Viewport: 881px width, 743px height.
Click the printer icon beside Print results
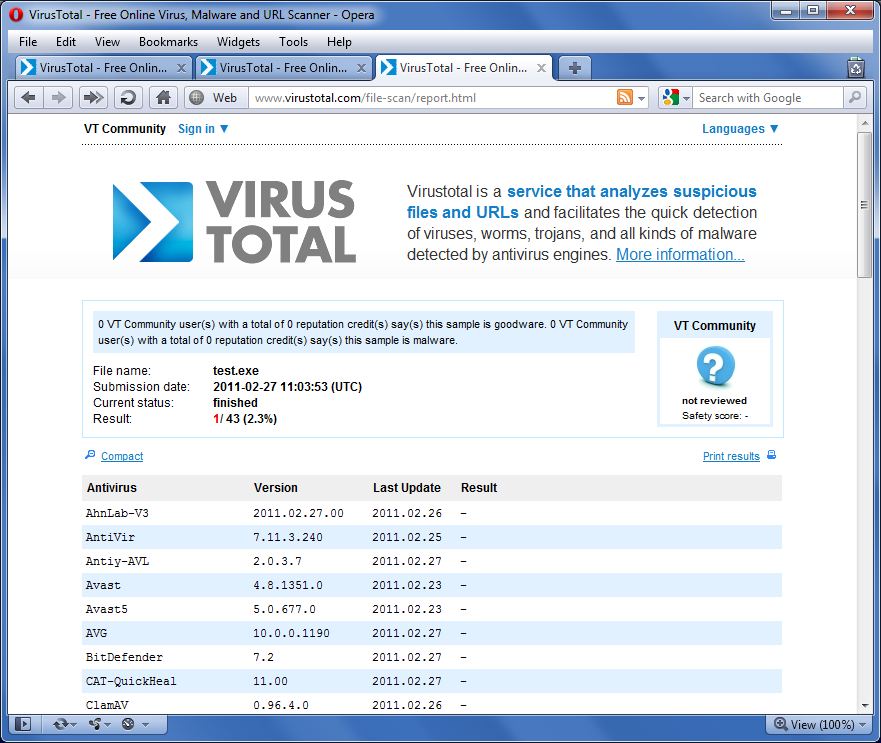(x=771, y=455)
